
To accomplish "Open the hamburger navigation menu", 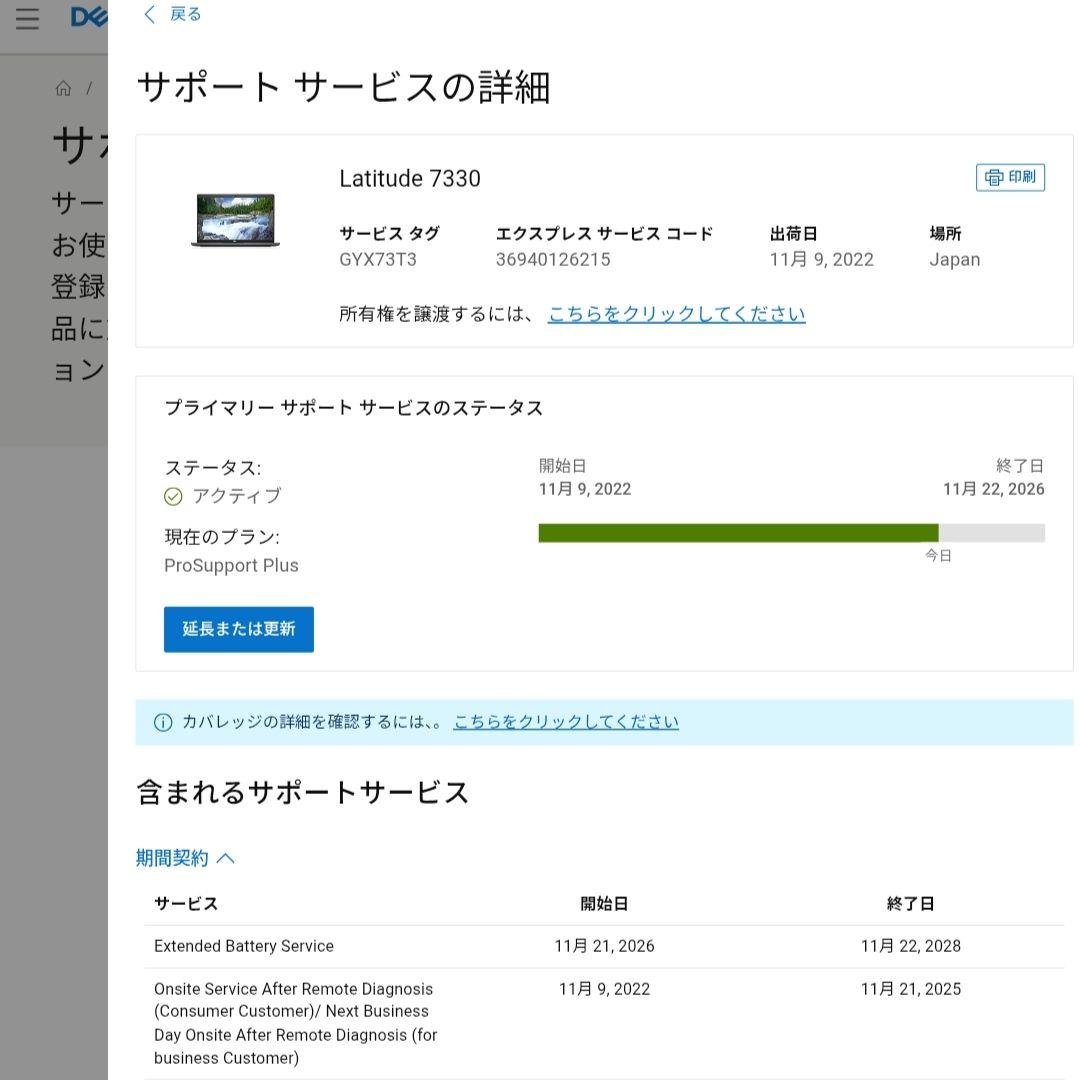I will pyautogui.click(x=27, y=17).
